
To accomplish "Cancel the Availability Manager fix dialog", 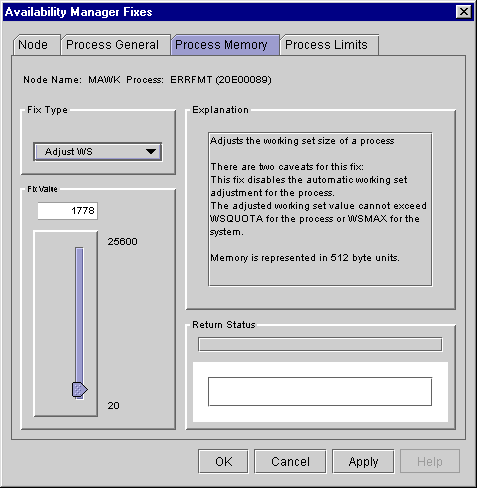I will (x=290, y=461).
